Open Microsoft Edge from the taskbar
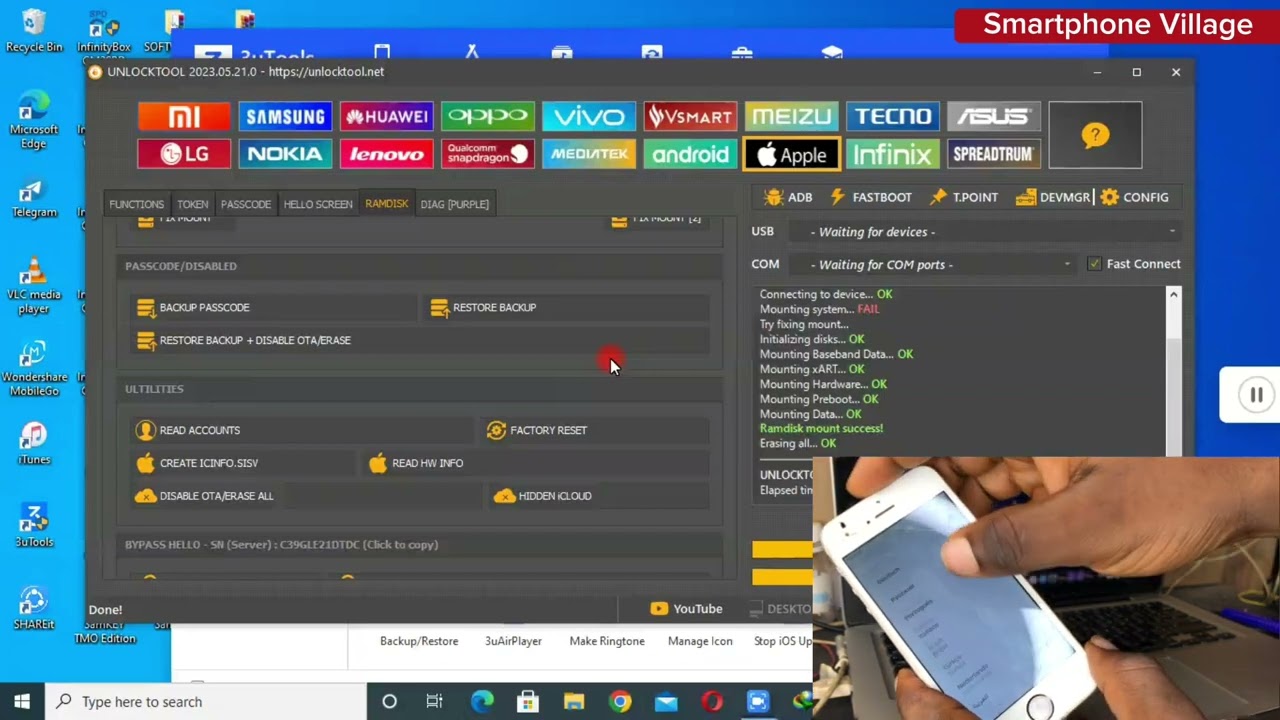The image size is (1280, 720). (x=482, y=702)
